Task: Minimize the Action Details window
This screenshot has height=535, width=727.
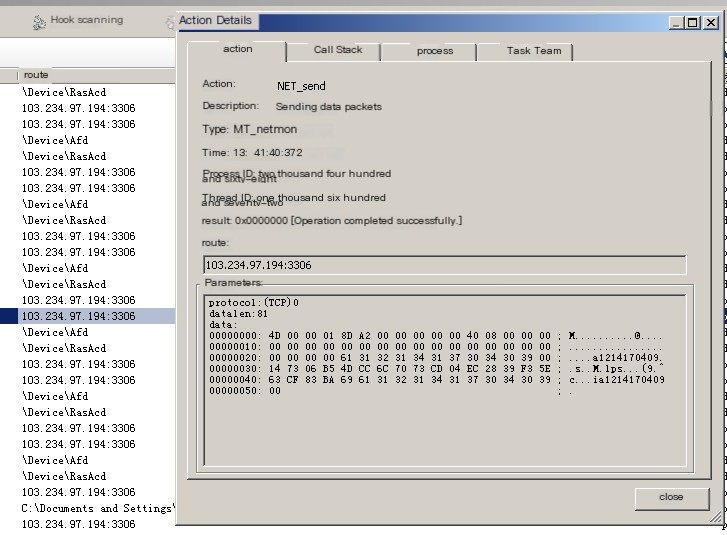Action: [676, 22]
